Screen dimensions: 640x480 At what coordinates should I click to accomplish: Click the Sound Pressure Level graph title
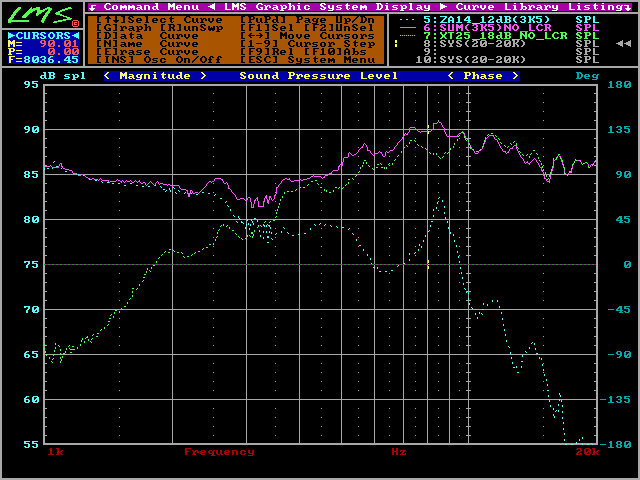point(318,76)
